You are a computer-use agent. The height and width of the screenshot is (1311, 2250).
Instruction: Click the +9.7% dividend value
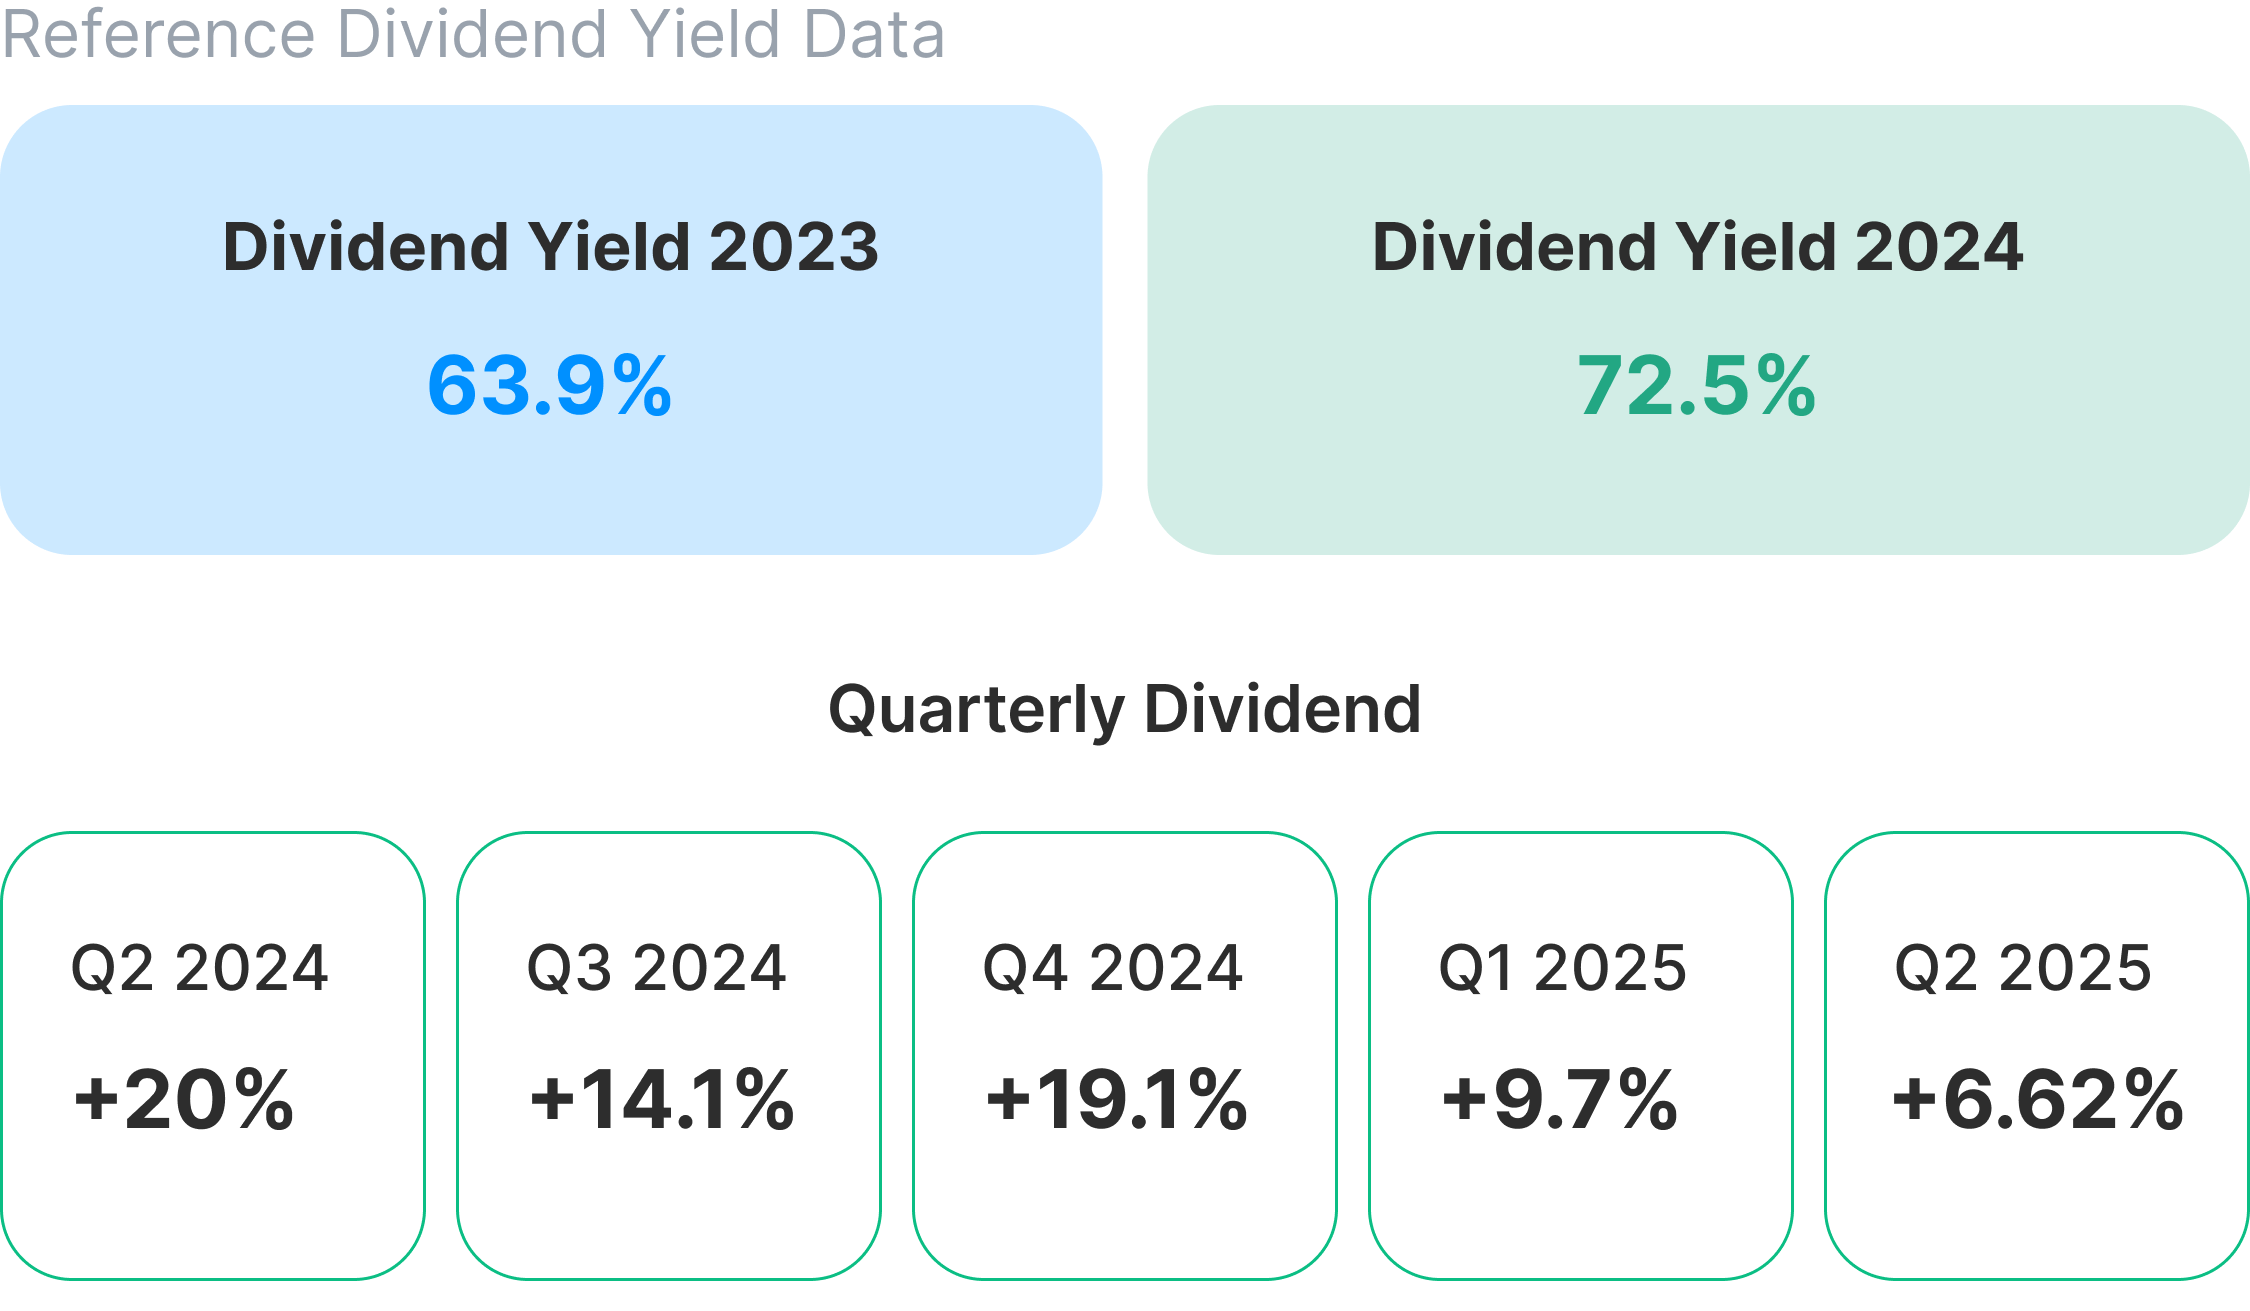pyautogui.click(x=1560, y=1099)
